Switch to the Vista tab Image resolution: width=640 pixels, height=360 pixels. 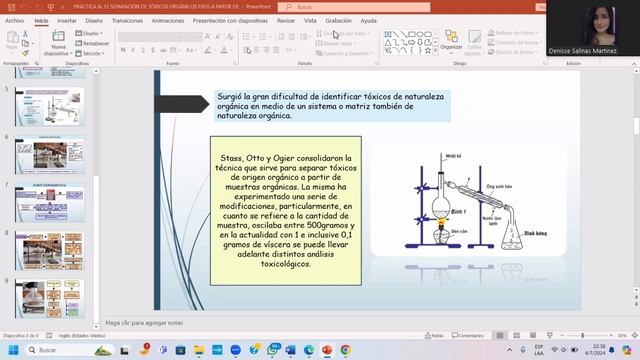point(310,20)
